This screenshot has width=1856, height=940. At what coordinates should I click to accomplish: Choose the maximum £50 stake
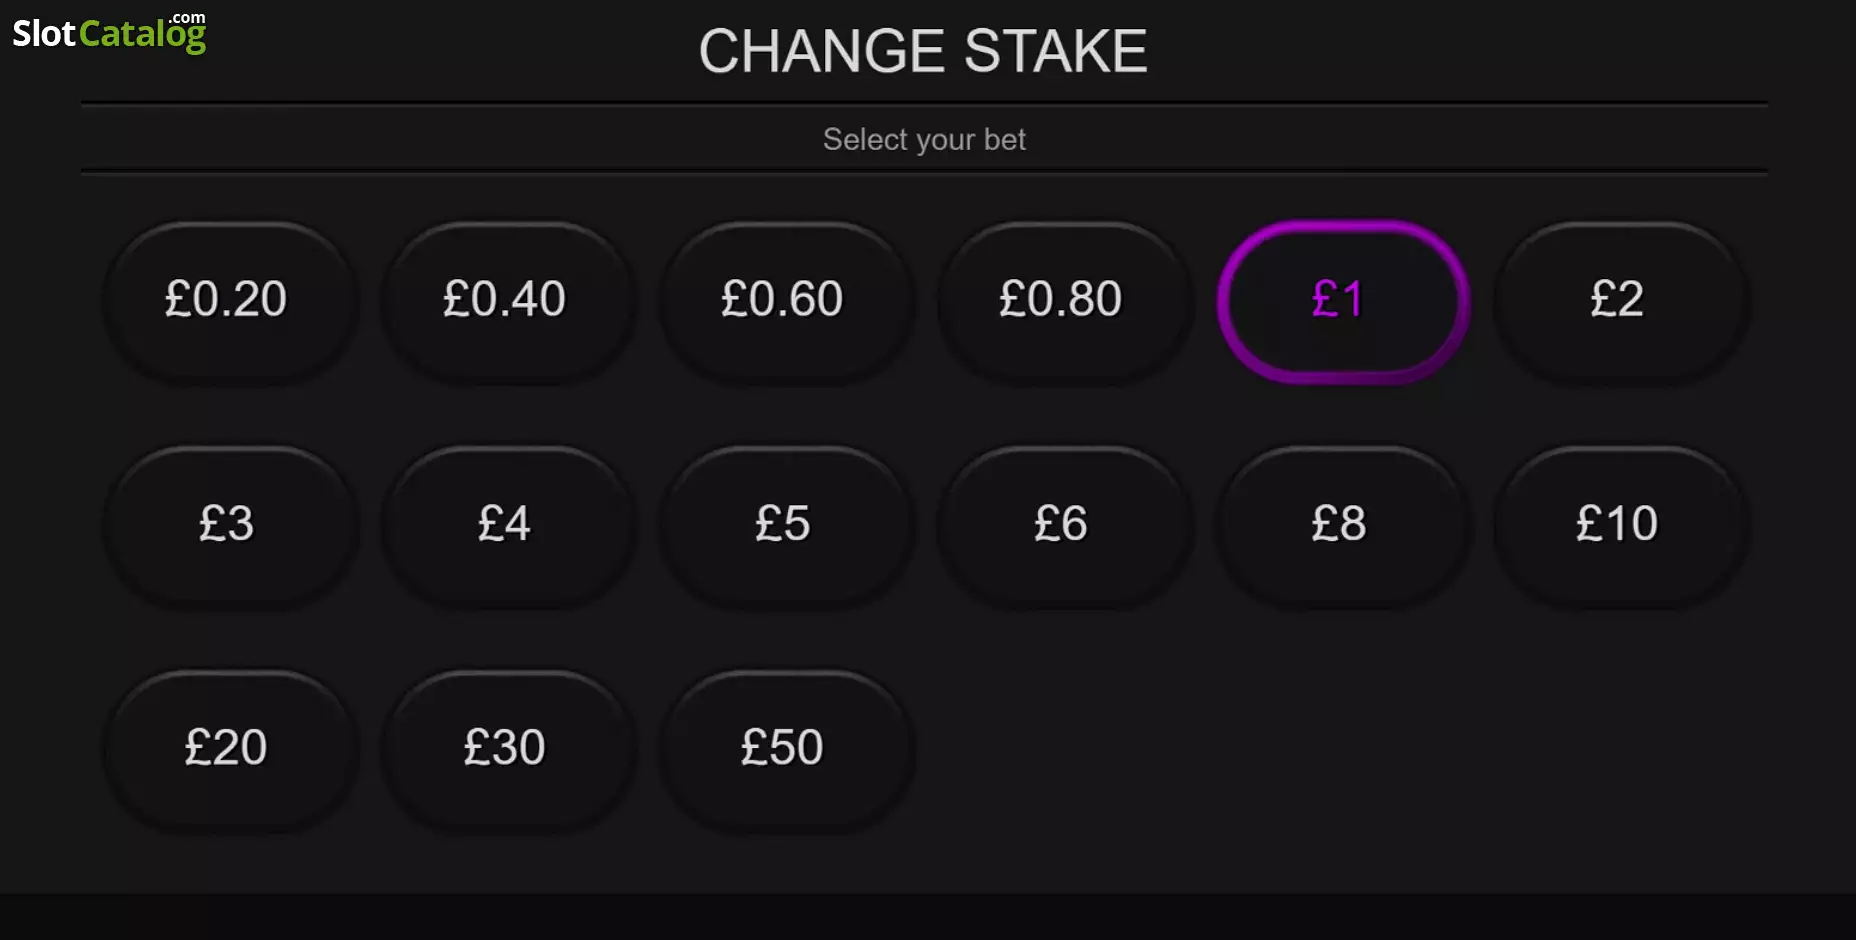[783, 748]
